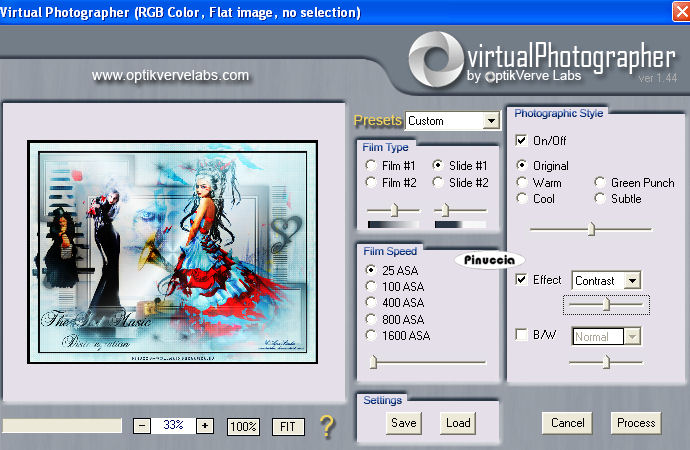Set preview zoom to 100%
This screenshot has width=690, height=450.
[x=243, y=426]
